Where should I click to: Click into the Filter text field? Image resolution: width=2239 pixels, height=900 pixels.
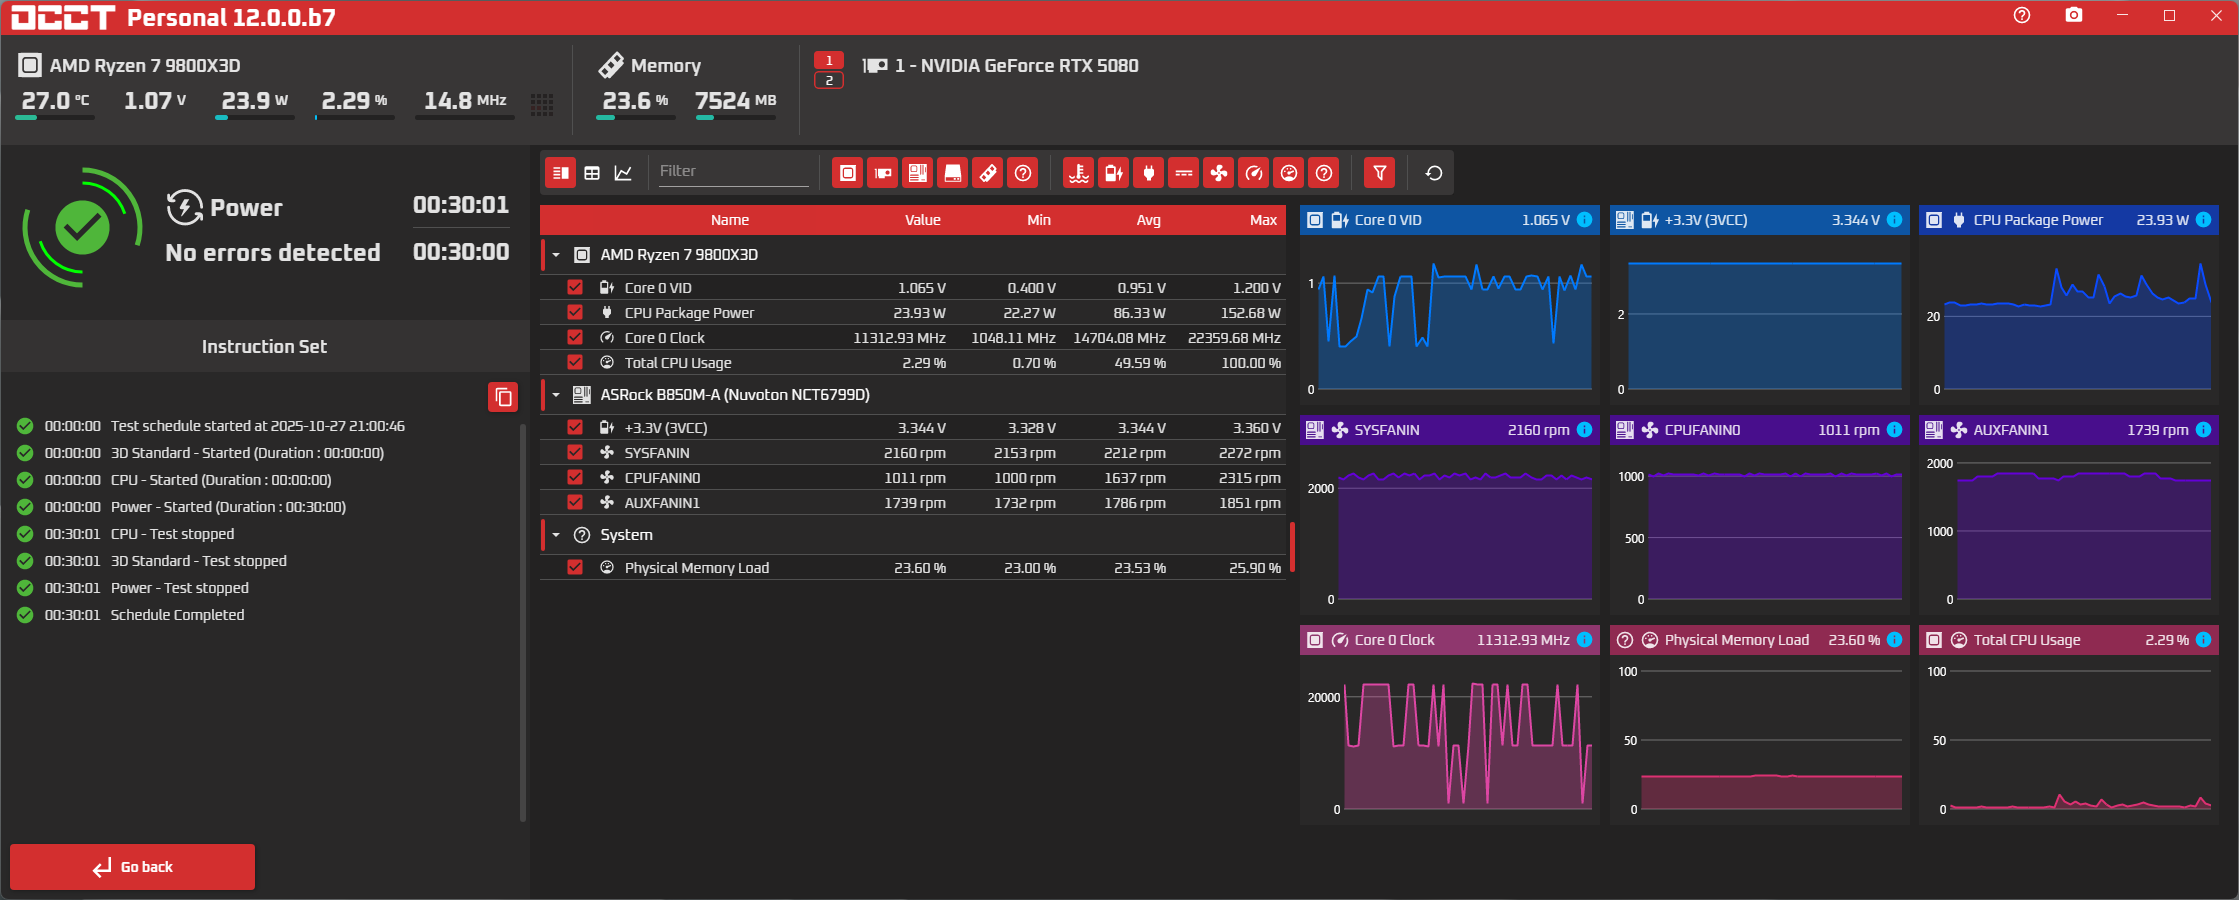(x=732, y=171)
